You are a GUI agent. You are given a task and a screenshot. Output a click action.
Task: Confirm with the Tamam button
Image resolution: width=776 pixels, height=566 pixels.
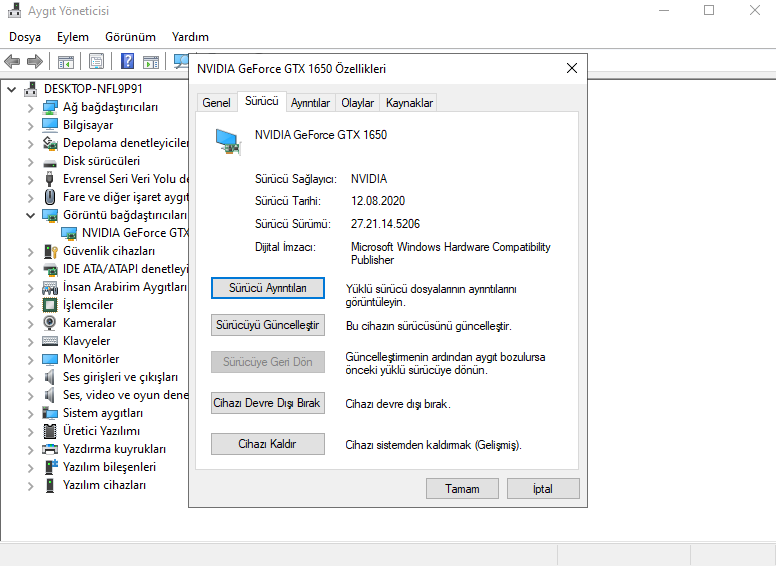point(462,489)
